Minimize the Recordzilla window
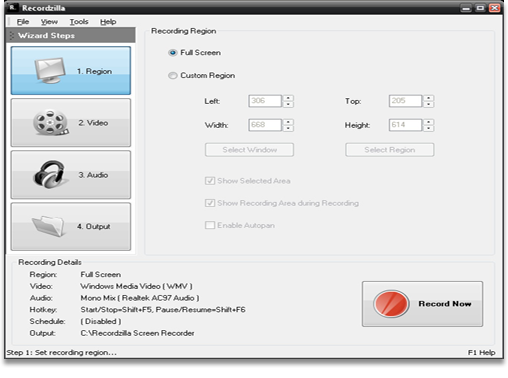Screen dimensions: 508x378 [x=466, y=8]
